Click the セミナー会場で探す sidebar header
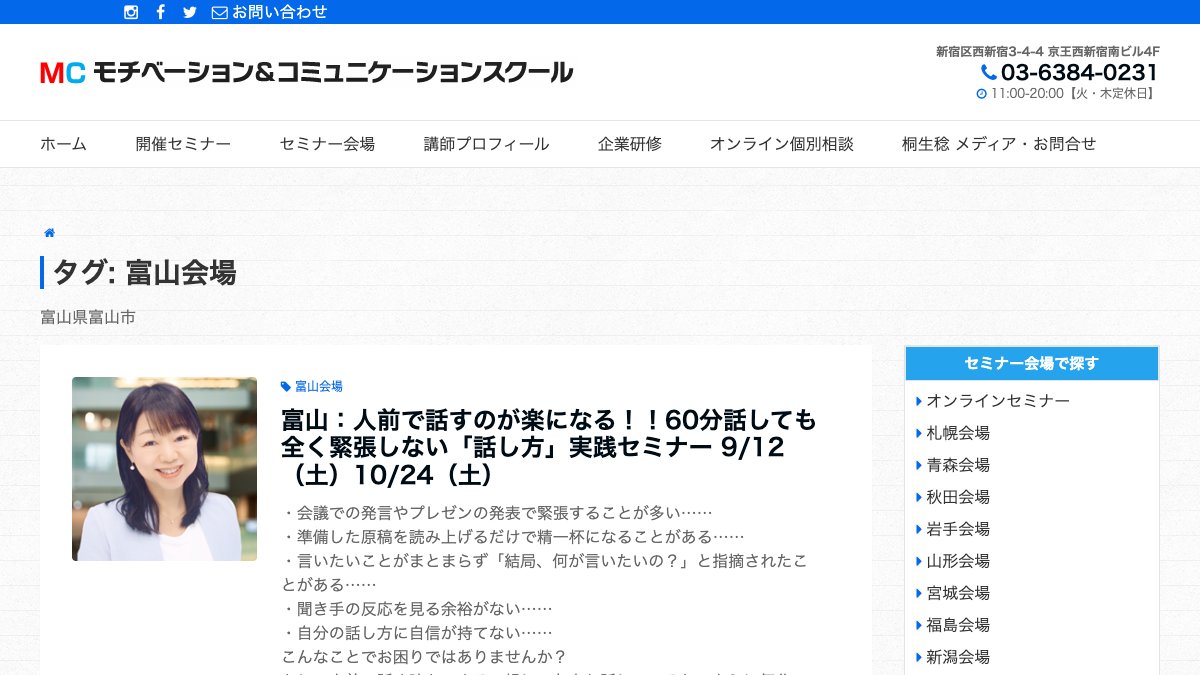Viewport: 1200px width, 675px height. coord(1032,364)
